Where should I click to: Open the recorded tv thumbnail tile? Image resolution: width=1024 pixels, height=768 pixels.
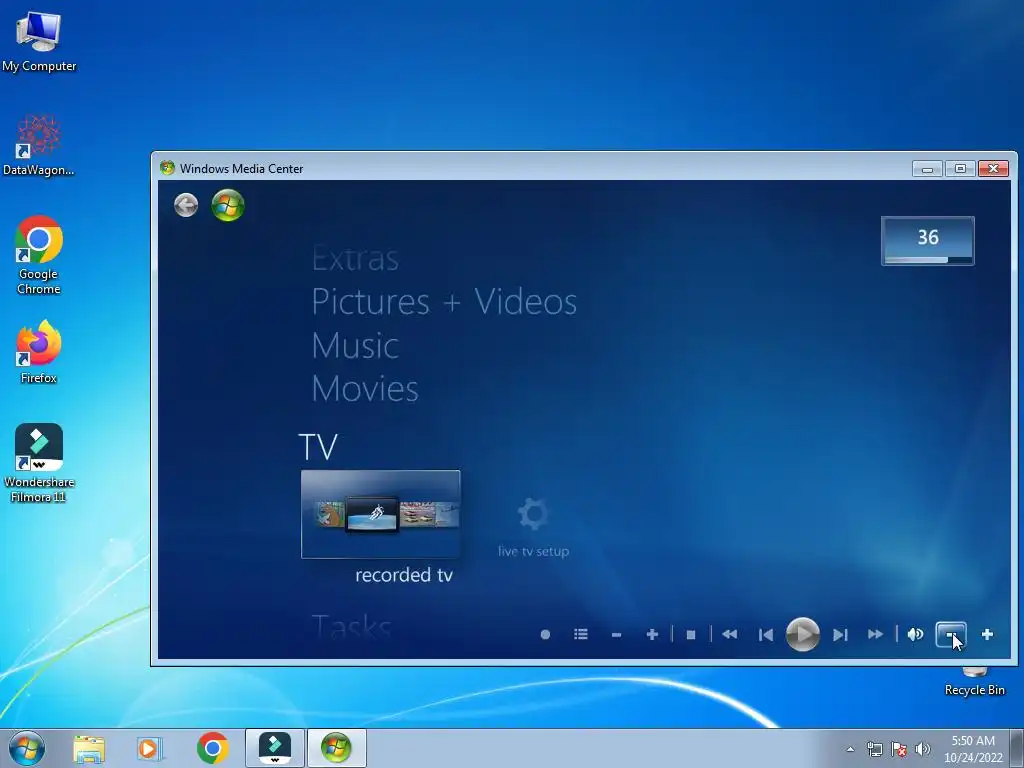(381, 514)
